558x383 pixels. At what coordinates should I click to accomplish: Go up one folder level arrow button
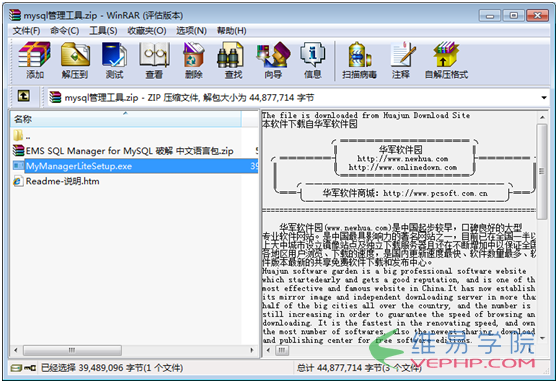pyautogui.click(x=24, y=96)
